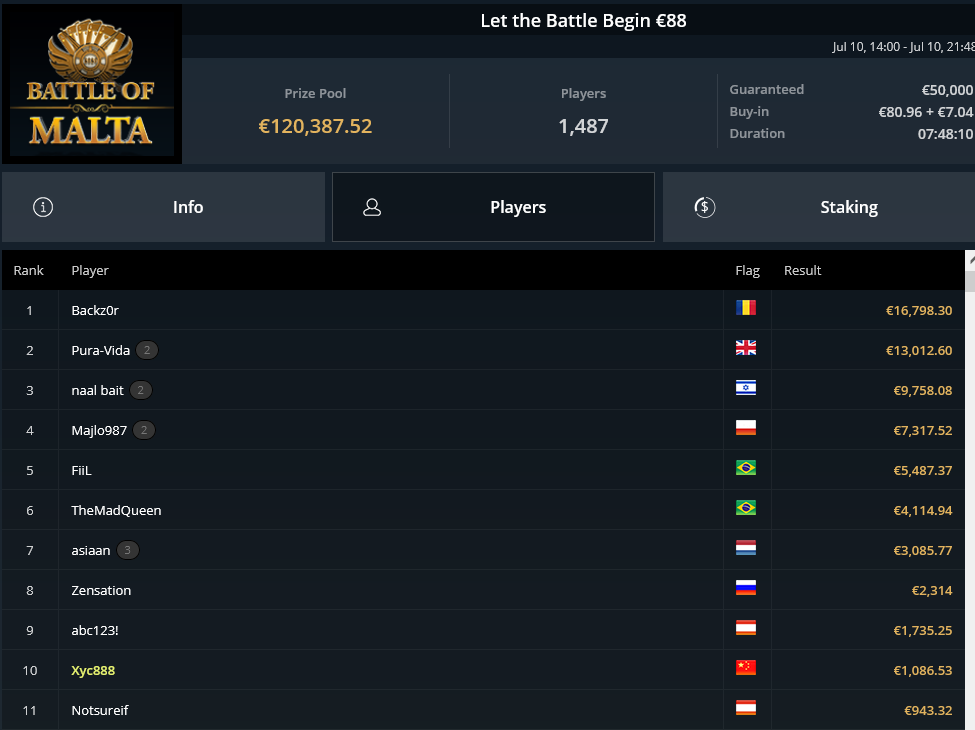Click player TheMadQueen in the list
Viewport: 975px width, 730px height.
click(116, 511)
